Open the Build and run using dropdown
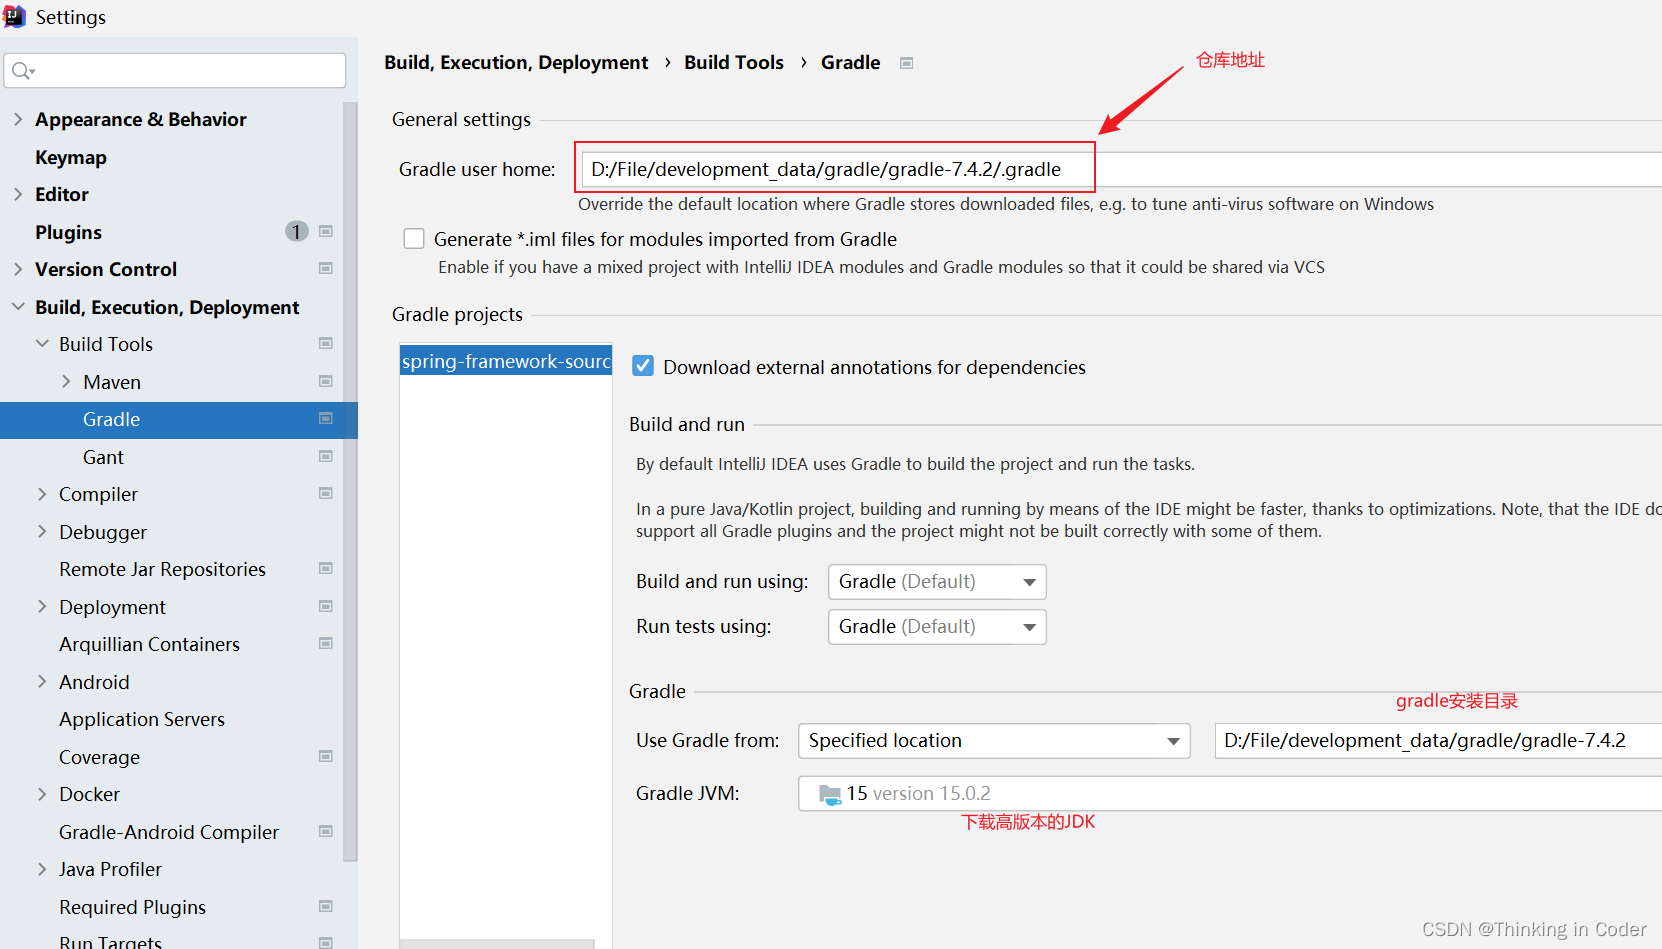Screen dimensions: 1662x949 coord(937,582)
